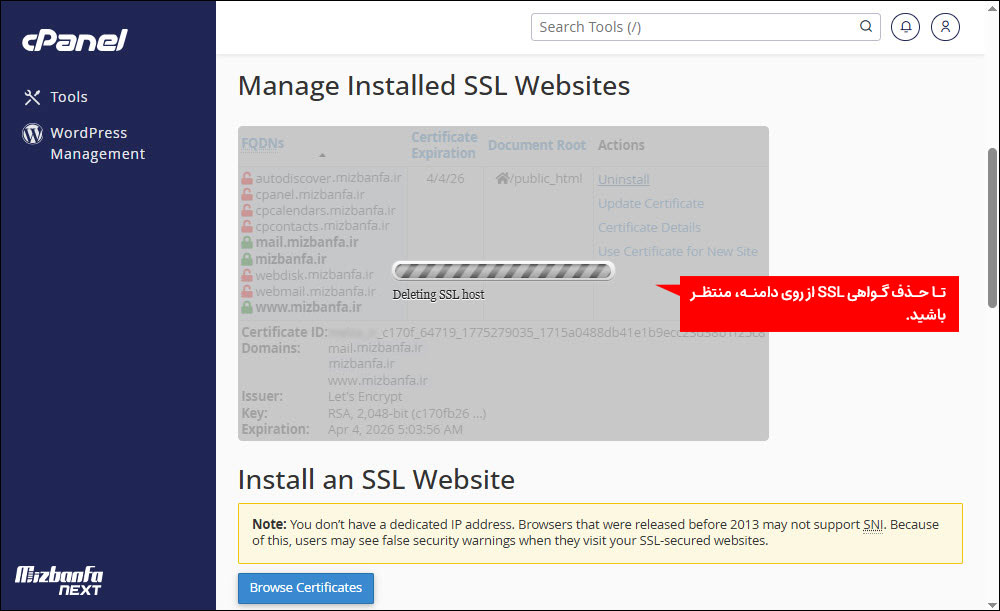Click the green padlock beside mizbanfa.ir
This screenshot has width=1000, height=611.
pyautogui.click(x=247, y=258)
